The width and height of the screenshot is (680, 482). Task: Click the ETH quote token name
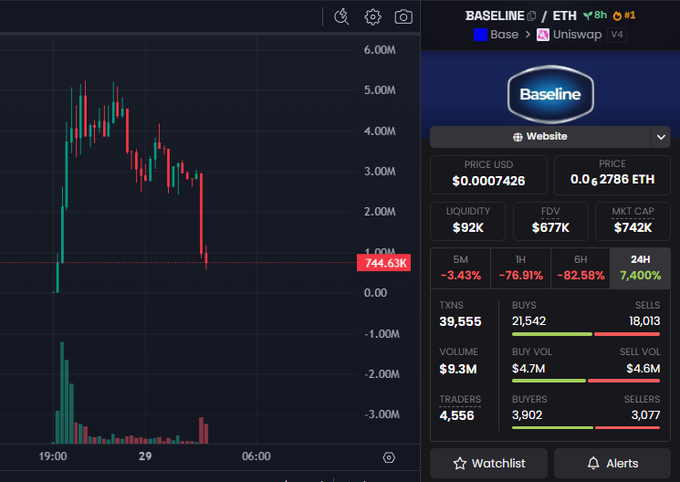564,16
